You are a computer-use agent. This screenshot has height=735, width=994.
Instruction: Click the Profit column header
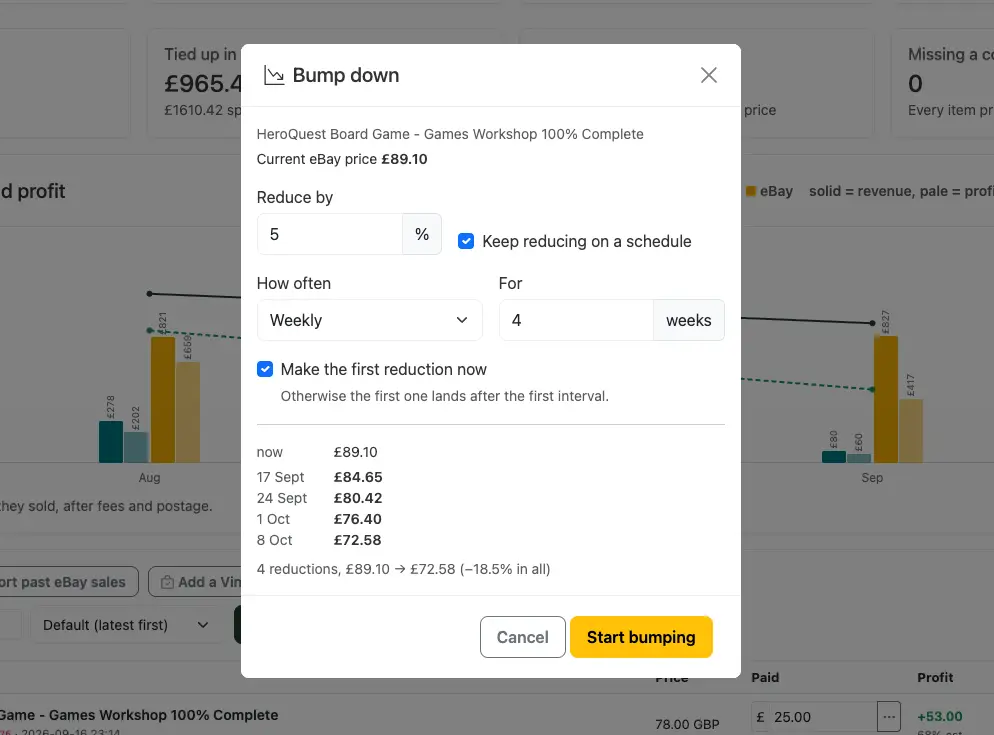click(935, 677)
